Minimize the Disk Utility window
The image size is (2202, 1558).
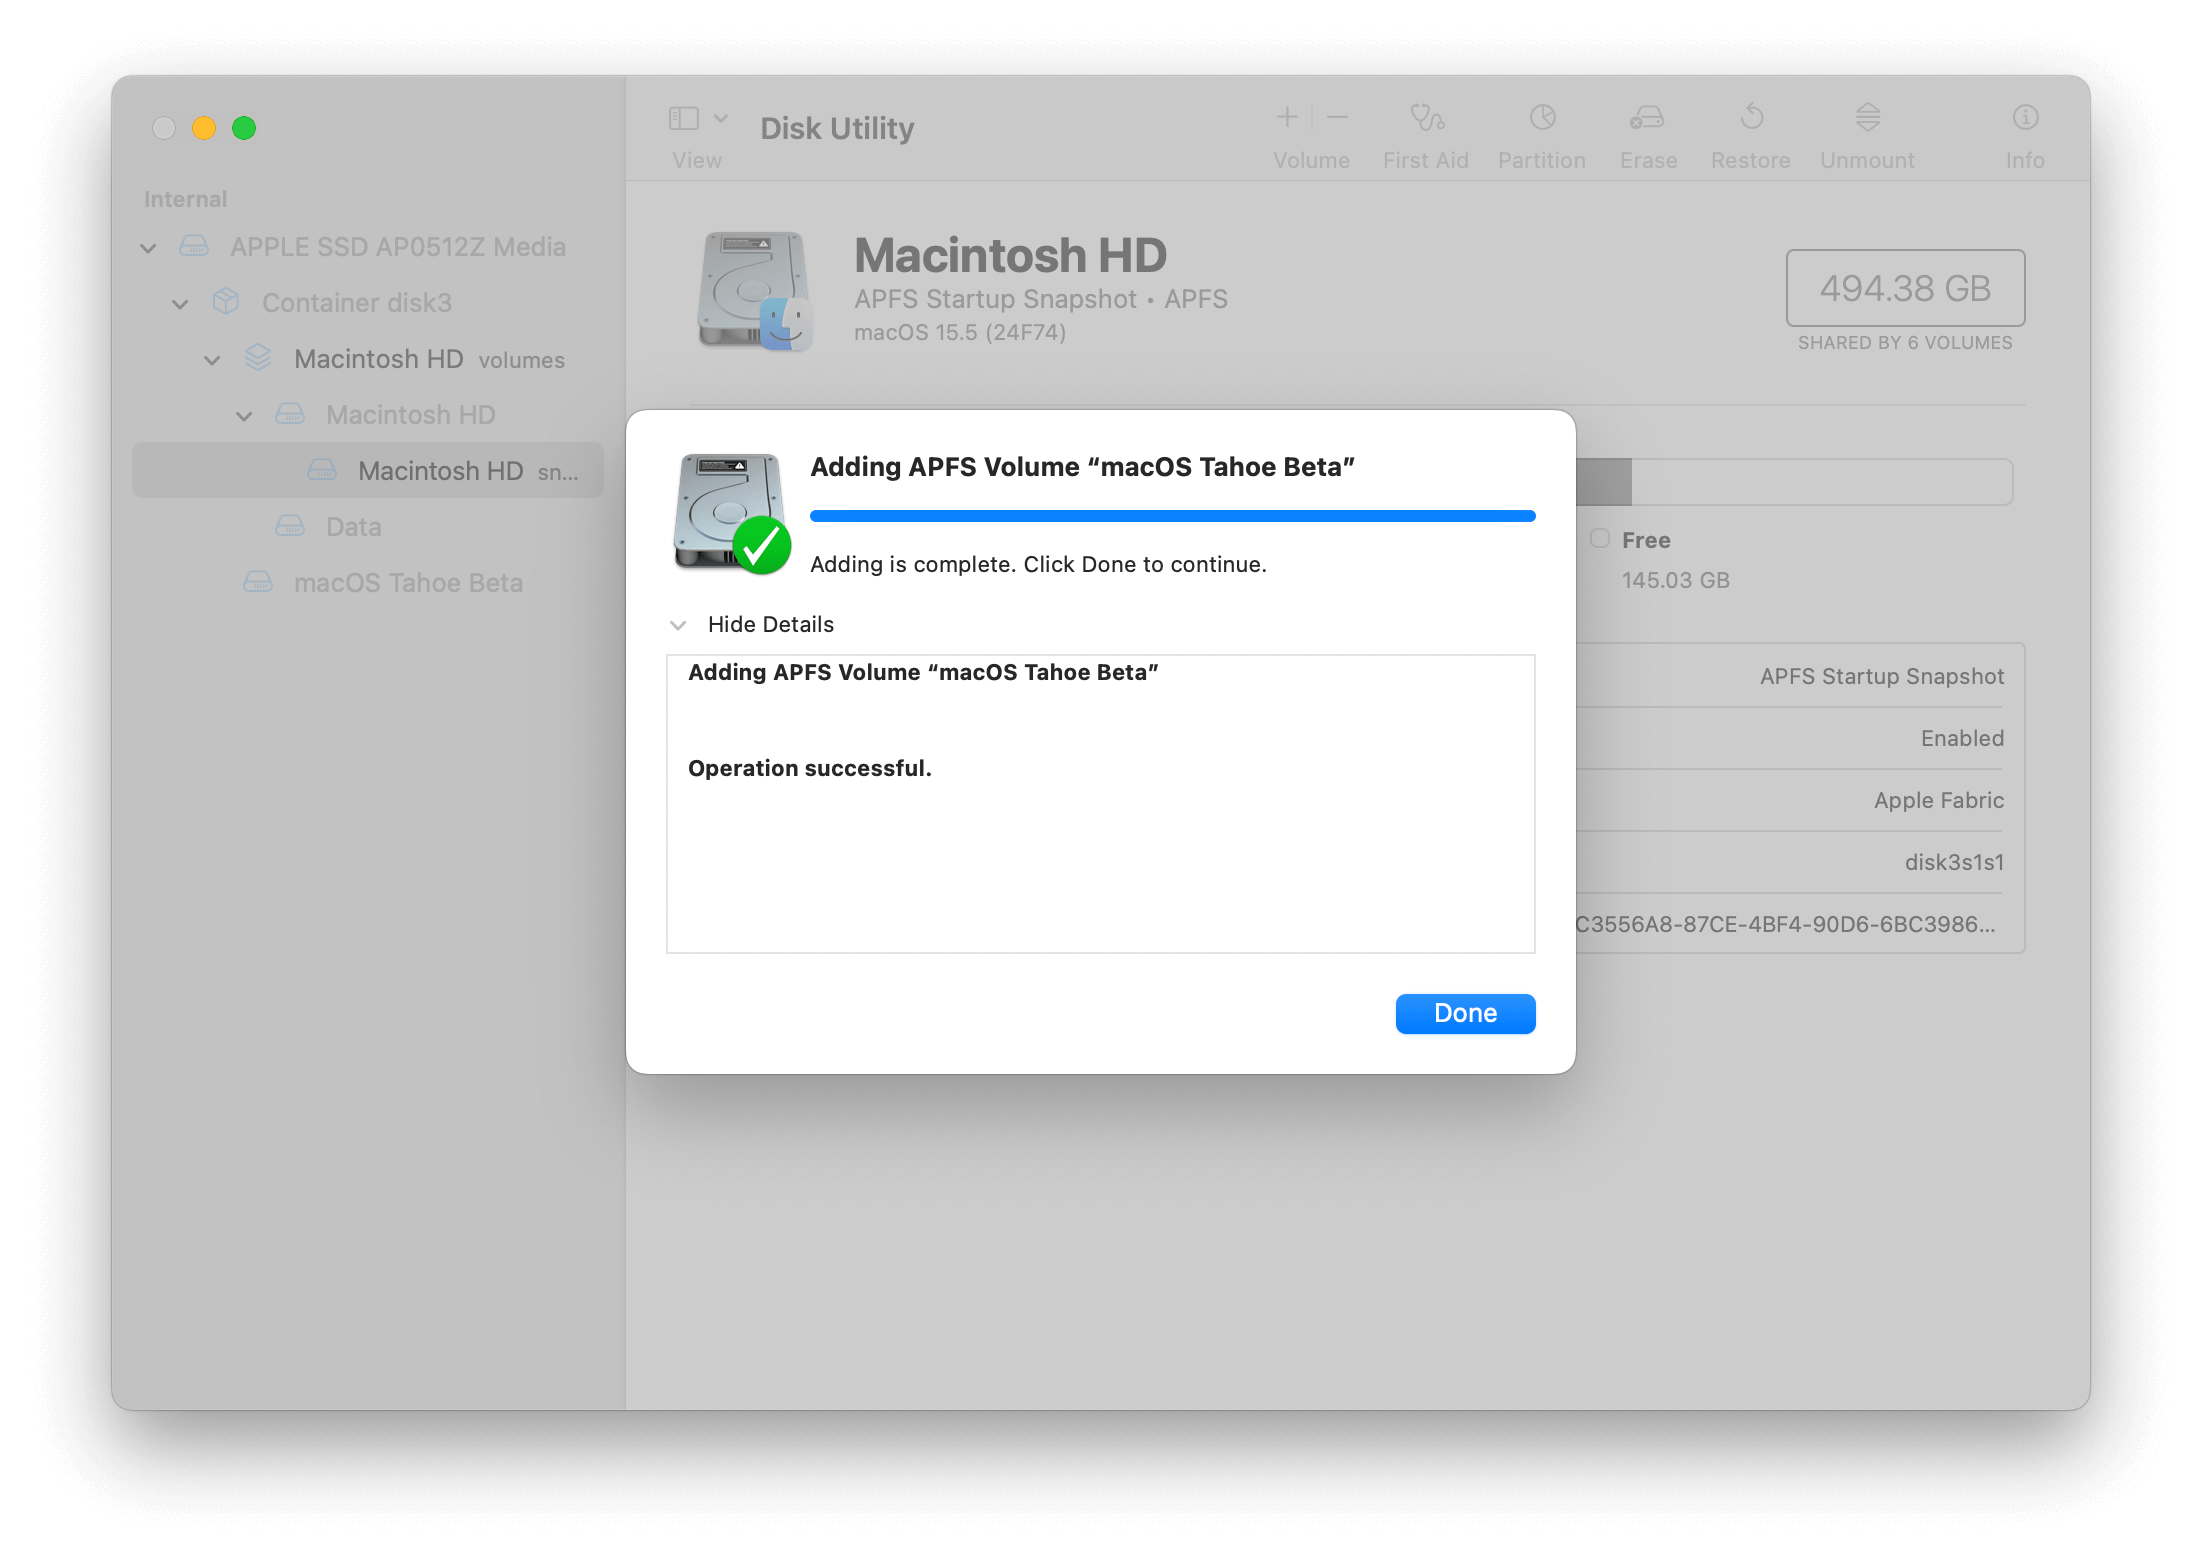pyautogui.click(x=204, y=128)
